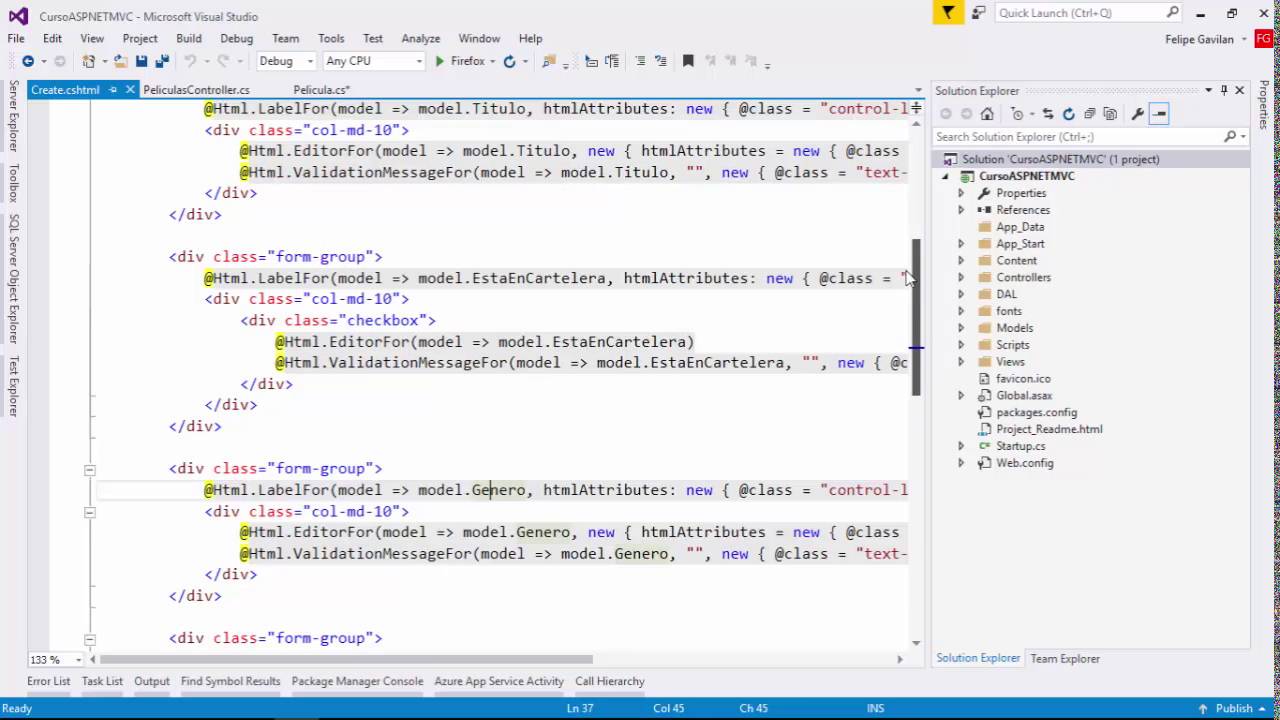Open the Analyze menu

click(421, 38)
